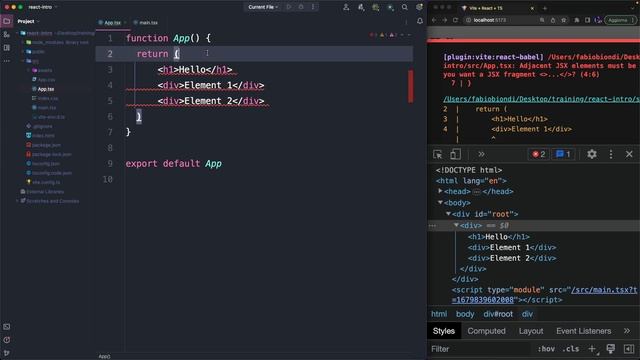640x360 pixels.
Task: Open more run actions kebab menu
Action: coord(313,7)
